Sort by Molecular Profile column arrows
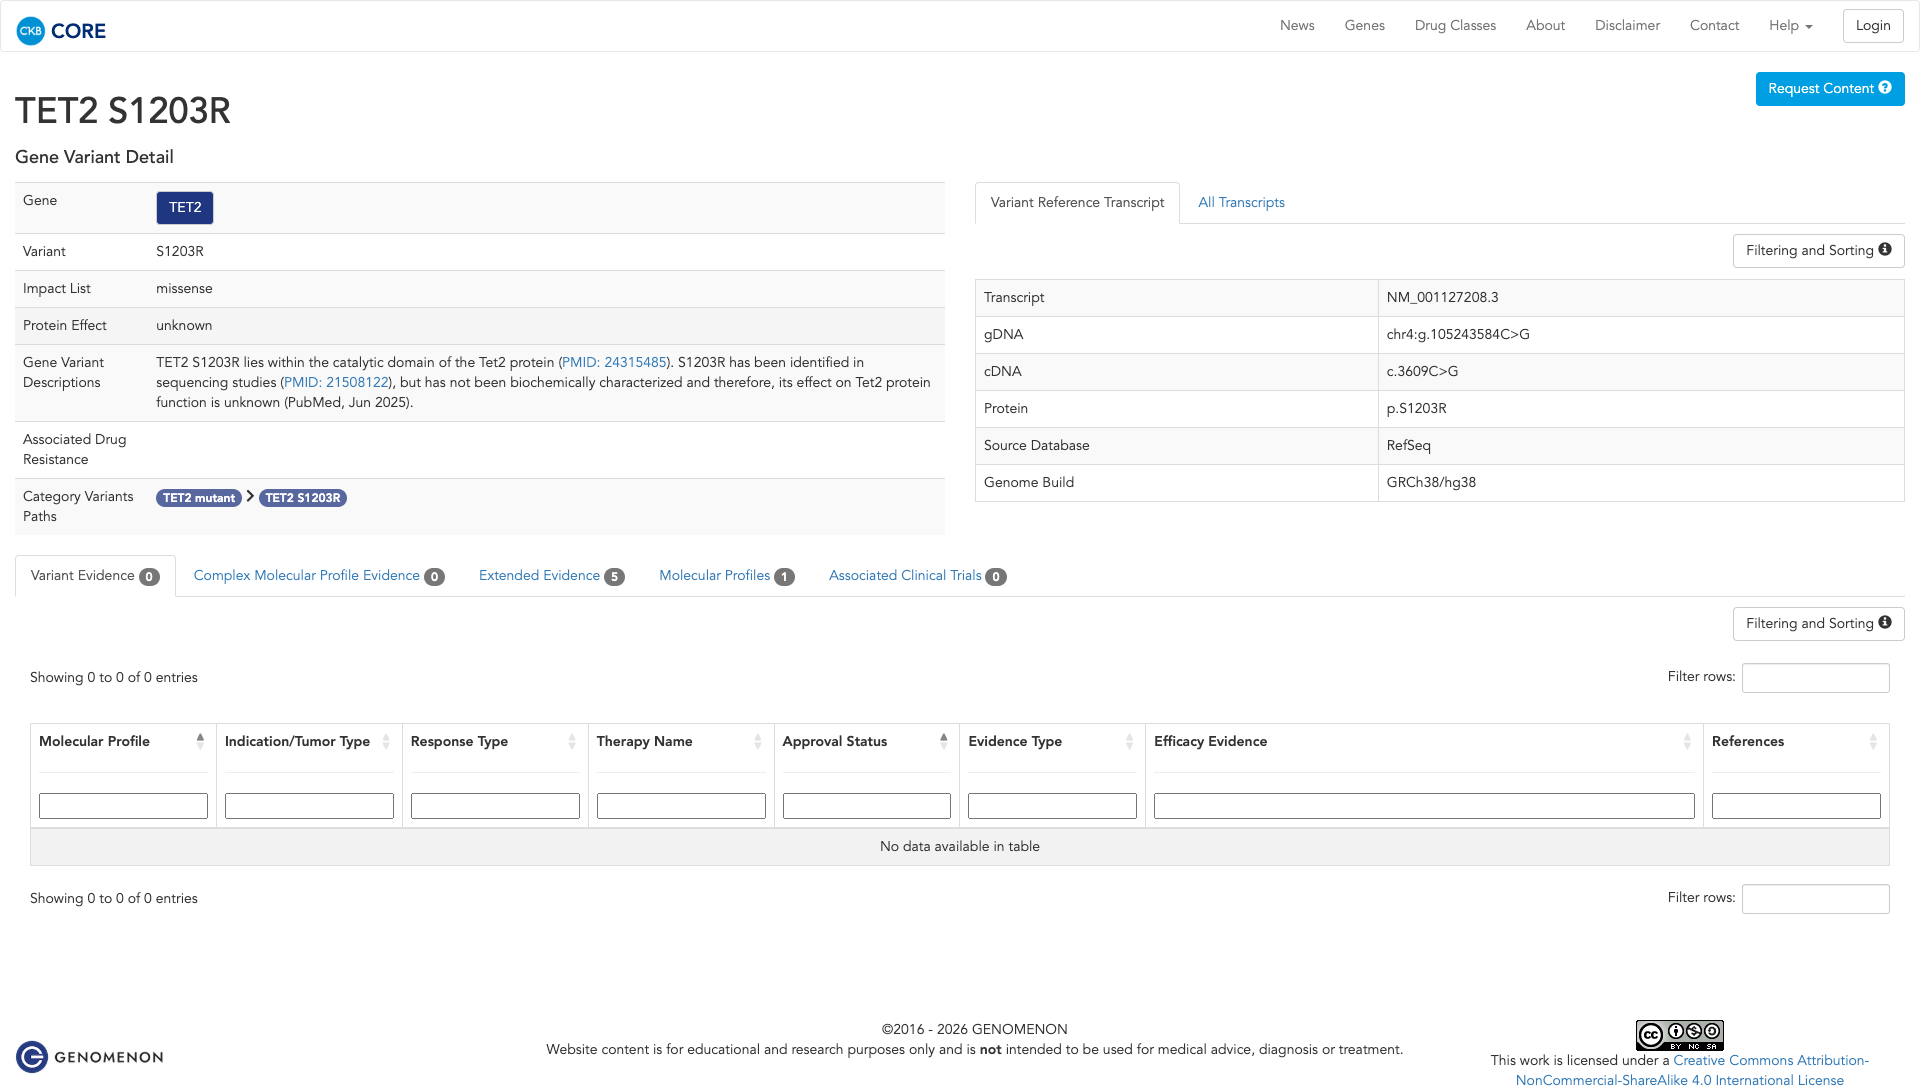The image size is (1920, 1091). point(200,741)
